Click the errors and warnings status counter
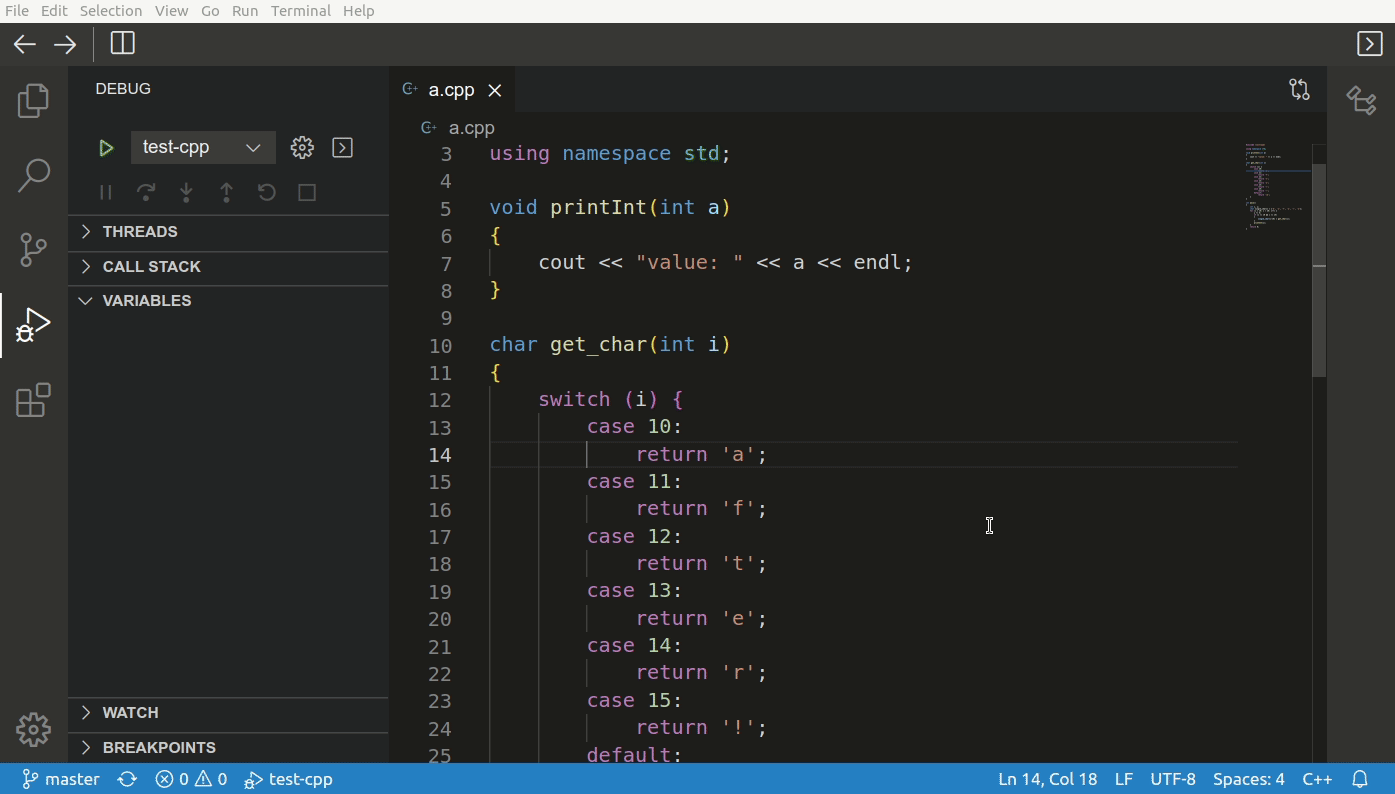This screenshot has width=1395, height=794. tap(191, 779)
